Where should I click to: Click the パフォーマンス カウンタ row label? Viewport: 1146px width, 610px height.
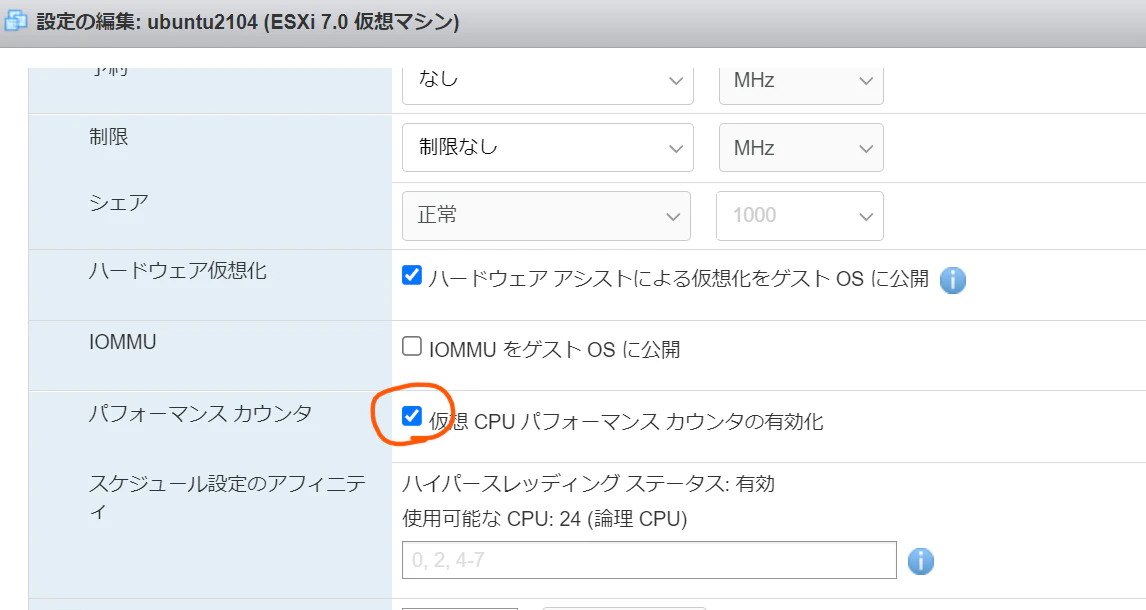200,413
